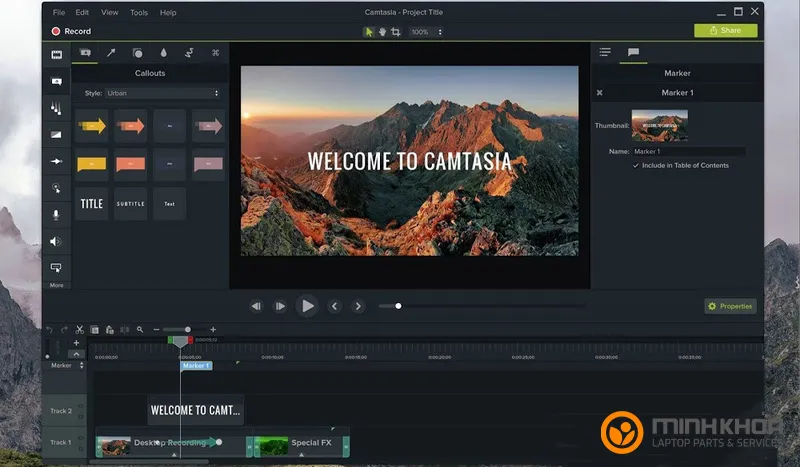Toggle Include in Table of Contents checkbox
The width and height of the screenshot is (800, 467).
(x=636, y=166)
